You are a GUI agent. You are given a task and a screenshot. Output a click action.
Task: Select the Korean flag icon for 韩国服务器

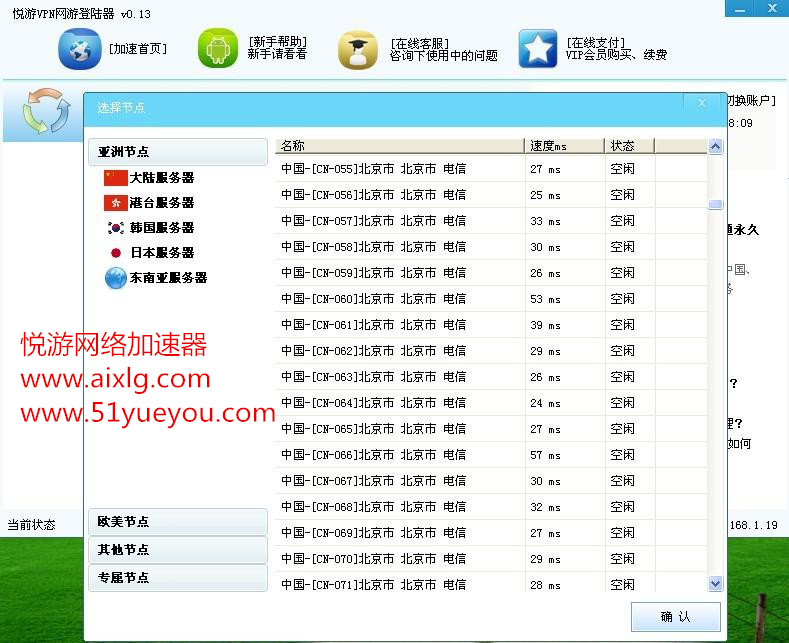pyautogui.click(x=116, y=228)
